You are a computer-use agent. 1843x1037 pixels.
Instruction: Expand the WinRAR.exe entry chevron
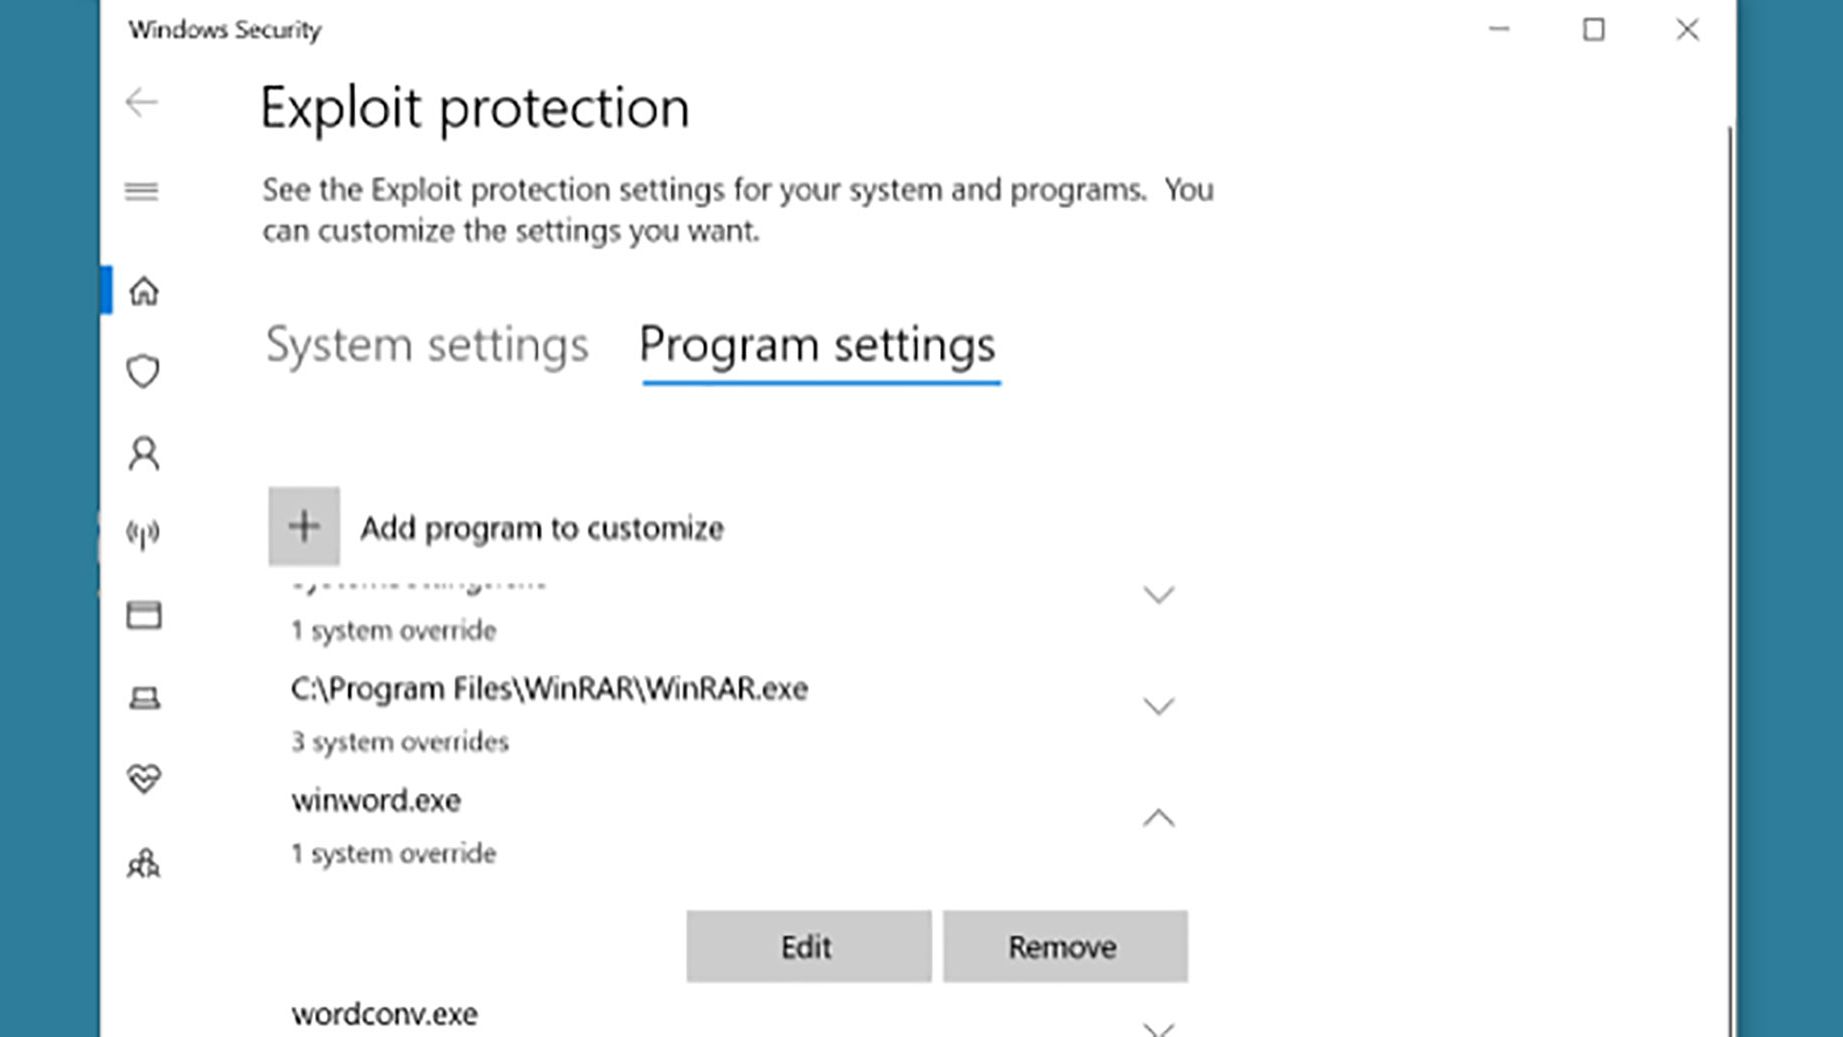pyautogui.click(x=1158, y=707)
